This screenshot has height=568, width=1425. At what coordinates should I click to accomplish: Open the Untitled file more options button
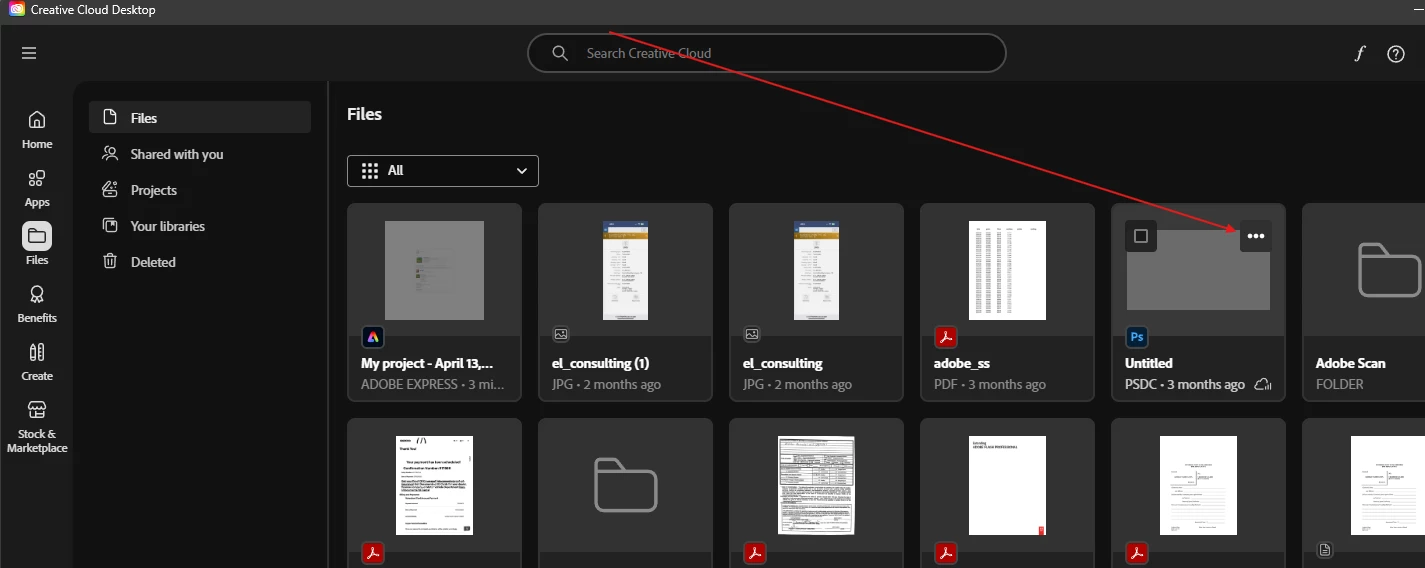point(1257,237)
